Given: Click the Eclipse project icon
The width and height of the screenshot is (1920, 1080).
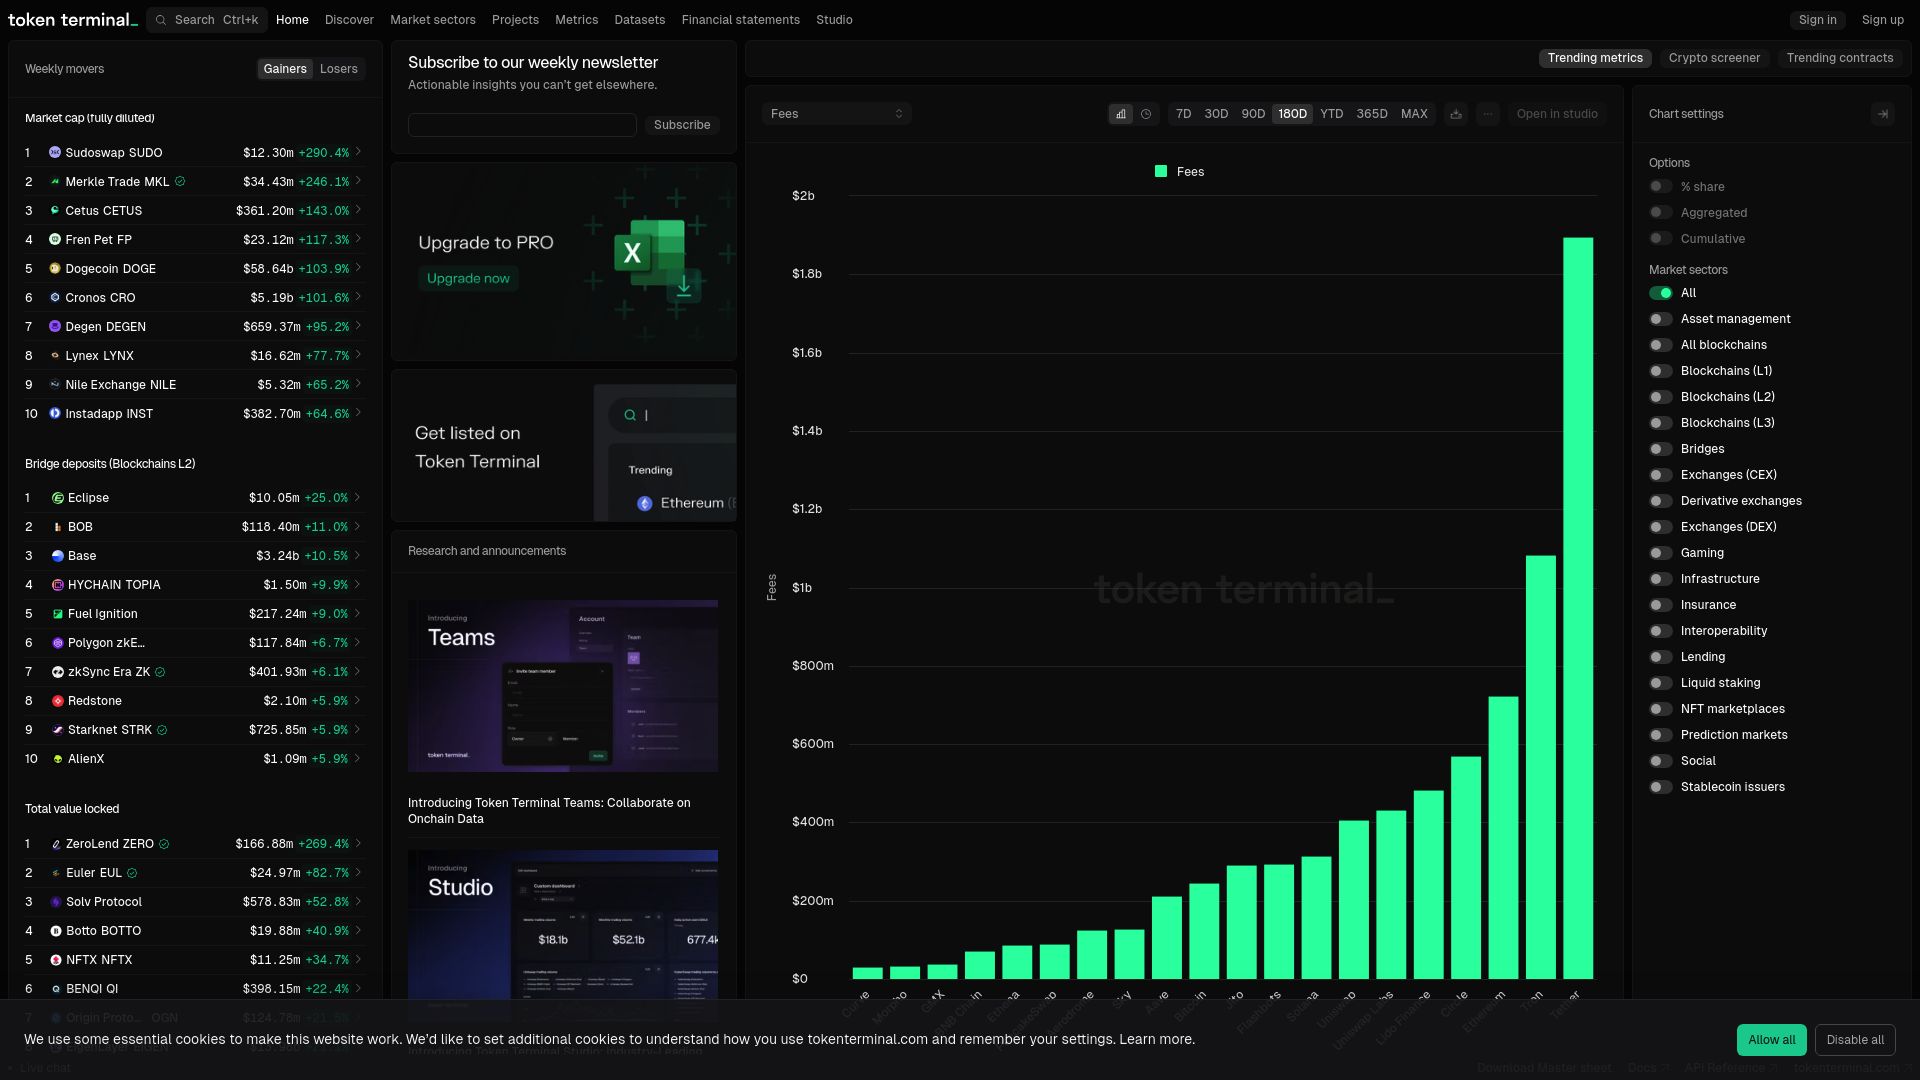Looking at the screenshot, I should pyautogui.click(x=58, y=498).
